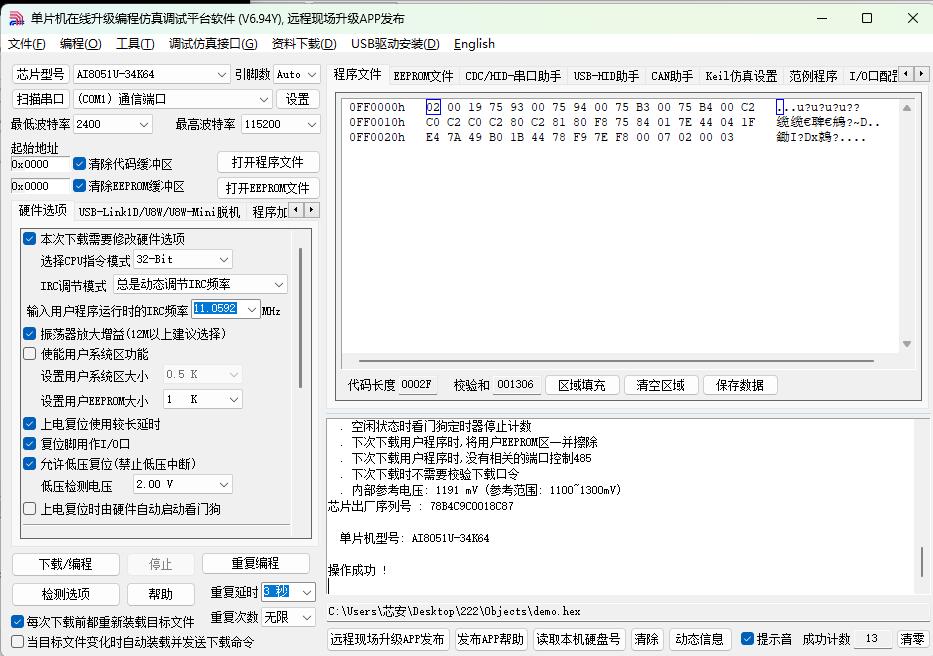The image size is (933, 656).
Task: Open 资料下载(D) menu
Action: click(x=304, y=43)
